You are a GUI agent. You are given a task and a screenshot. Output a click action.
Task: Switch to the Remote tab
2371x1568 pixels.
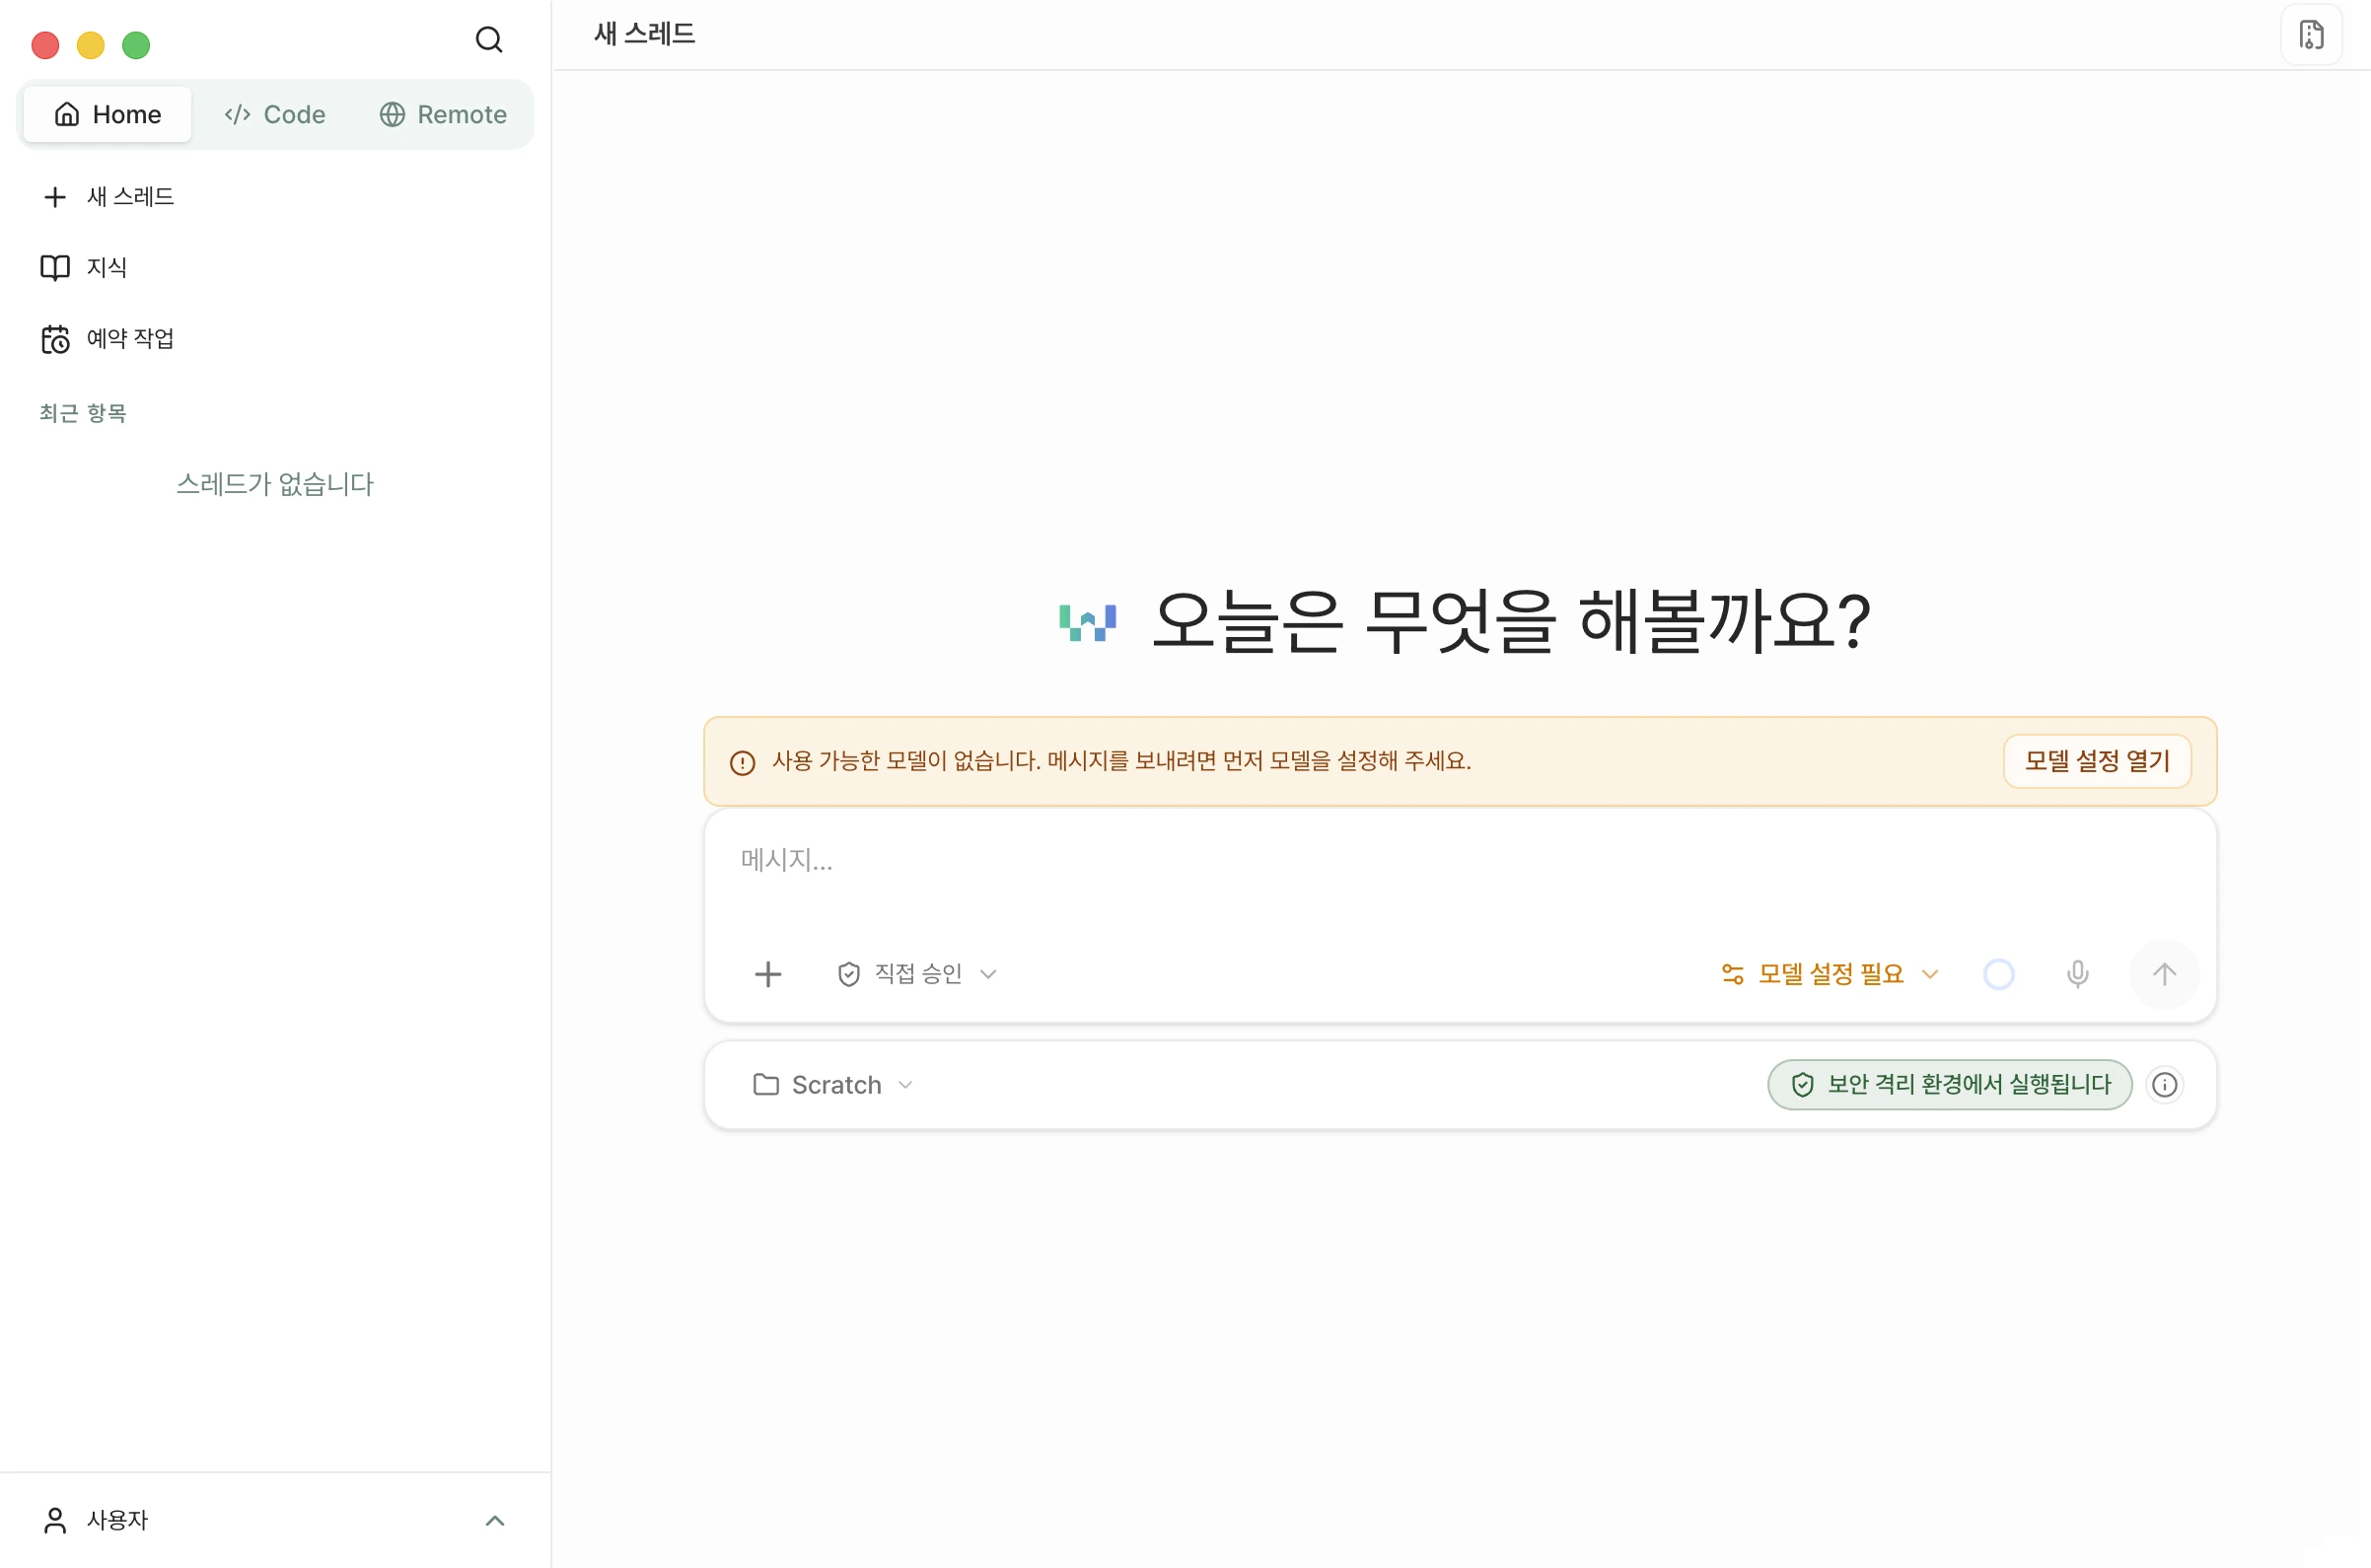[443, 115]
